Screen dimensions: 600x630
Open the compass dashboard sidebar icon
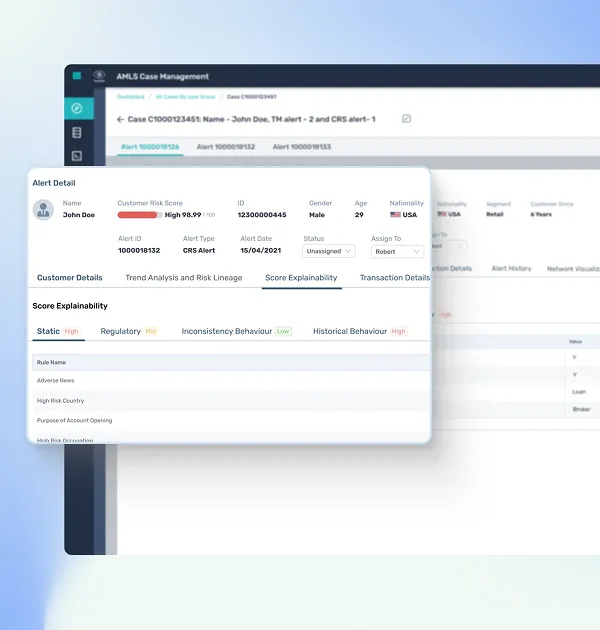[77, 108]
